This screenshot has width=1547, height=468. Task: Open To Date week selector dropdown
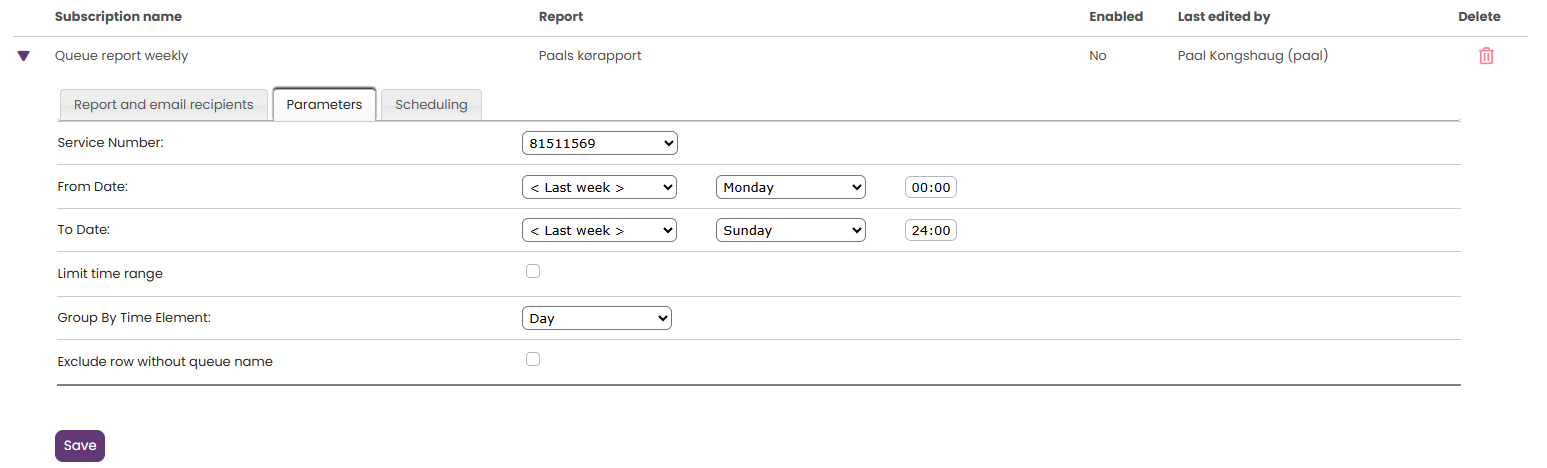(x=599, y=230)
